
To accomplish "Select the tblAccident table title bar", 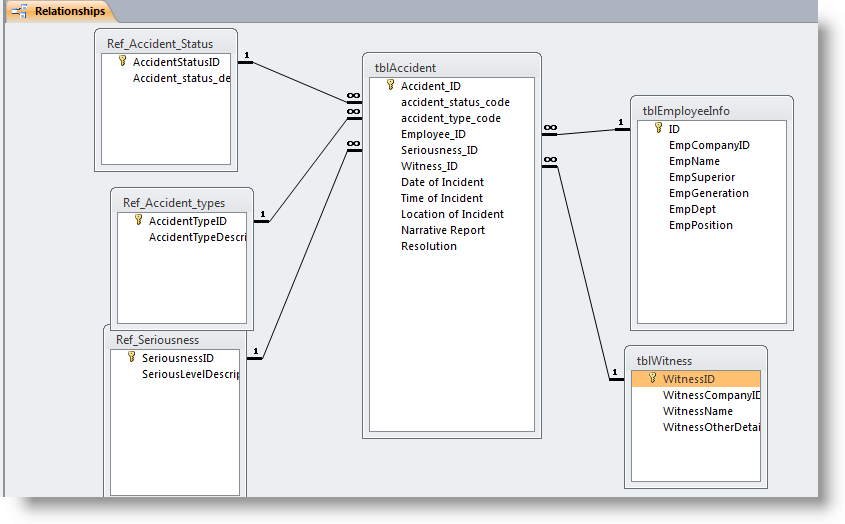I will (452, 67).
